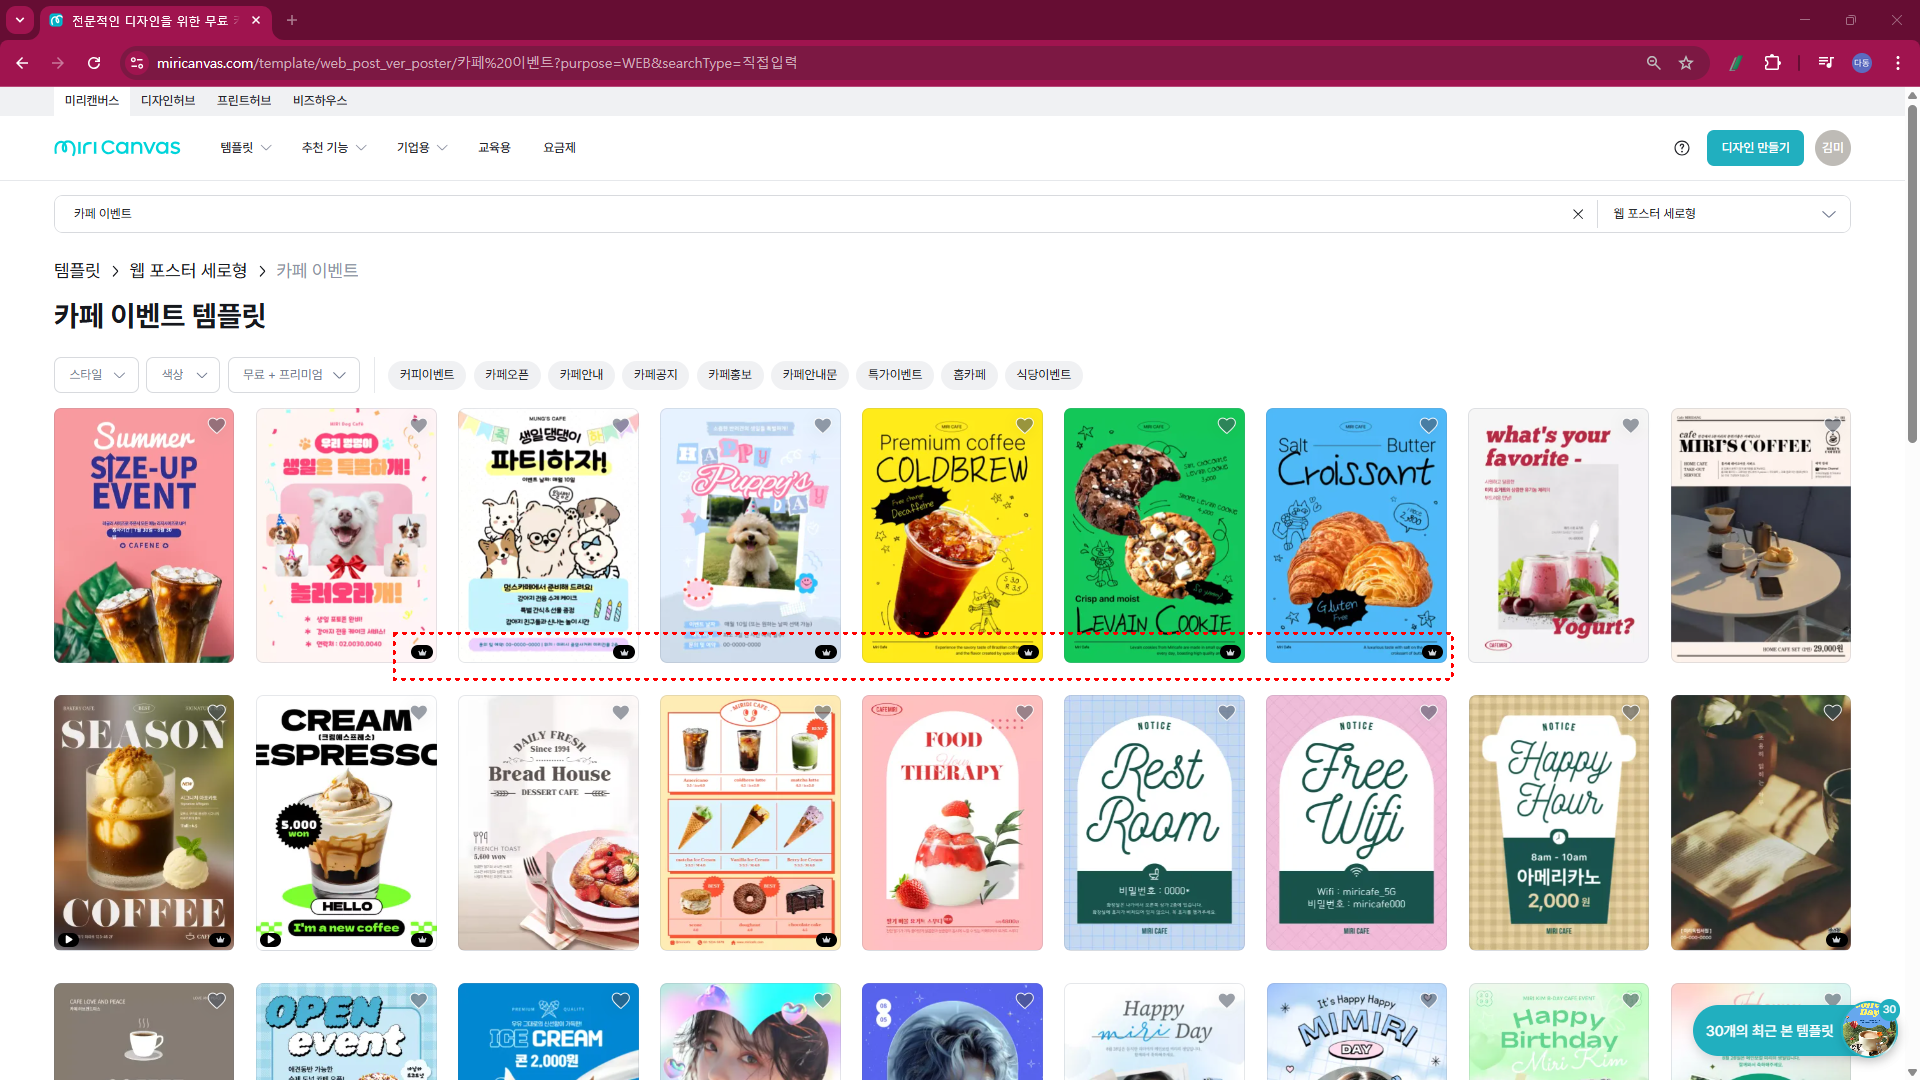Select the 카페오픈 tag chip
Viewport: 1920px width, 1080px height.
(507, 375)
